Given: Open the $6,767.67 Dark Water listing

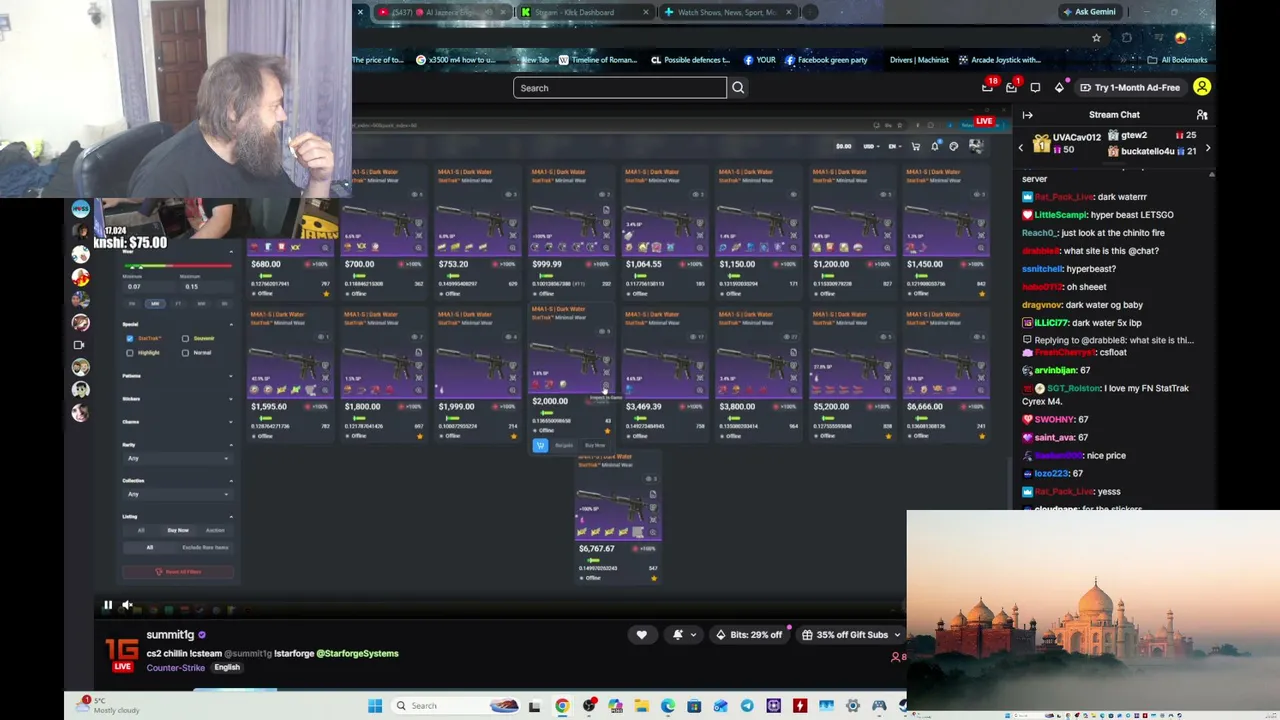Looking at the screenshot, I should click(x=618, y=518).
